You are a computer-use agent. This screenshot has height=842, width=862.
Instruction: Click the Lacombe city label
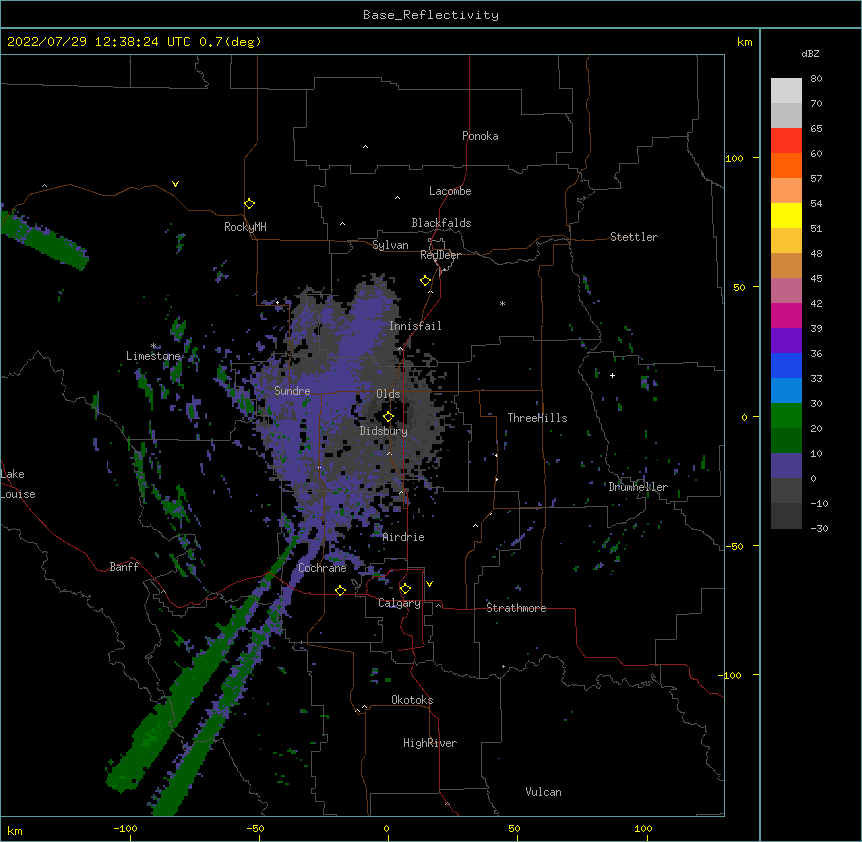point(450,191)
